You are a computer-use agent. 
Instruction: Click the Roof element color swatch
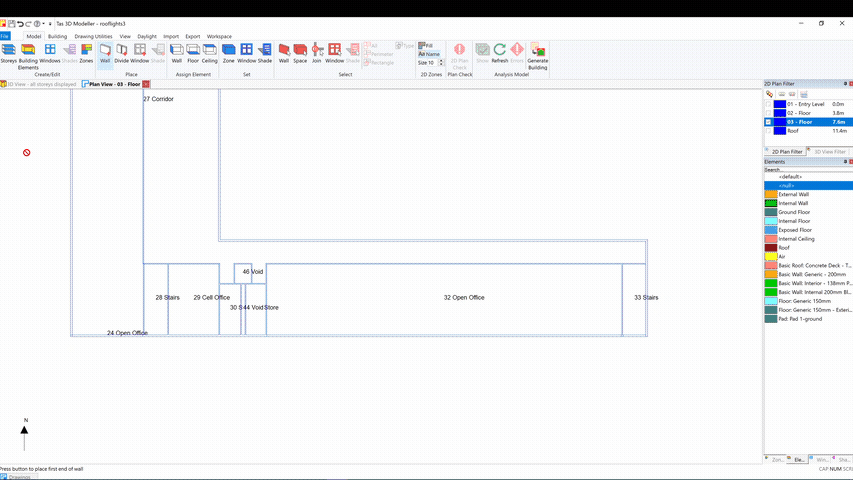pos(771,248)
